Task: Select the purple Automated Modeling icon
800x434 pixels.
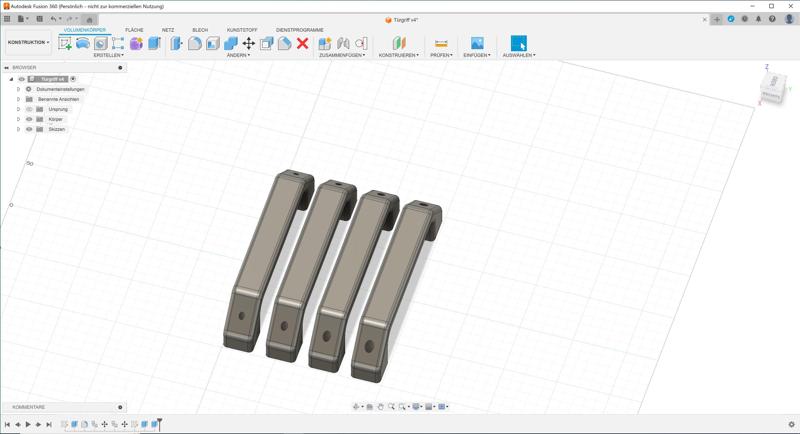Action: pos(136,43)
